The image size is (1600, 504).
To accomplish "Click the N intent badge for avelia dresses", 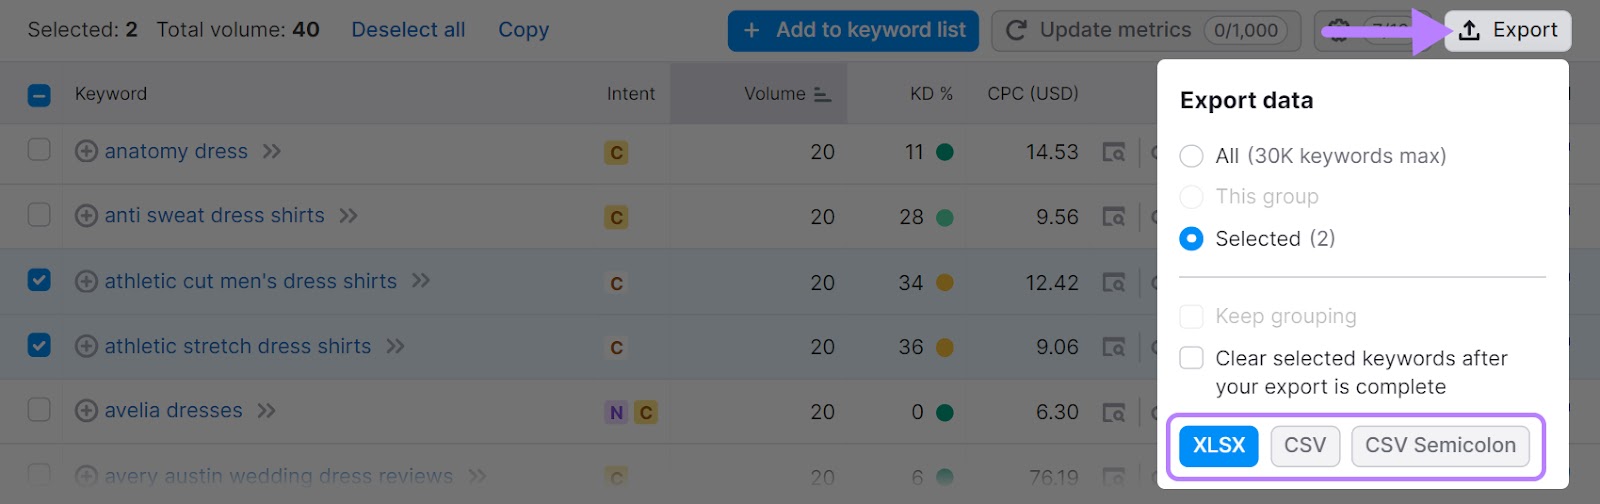I will tap(616, 413).
